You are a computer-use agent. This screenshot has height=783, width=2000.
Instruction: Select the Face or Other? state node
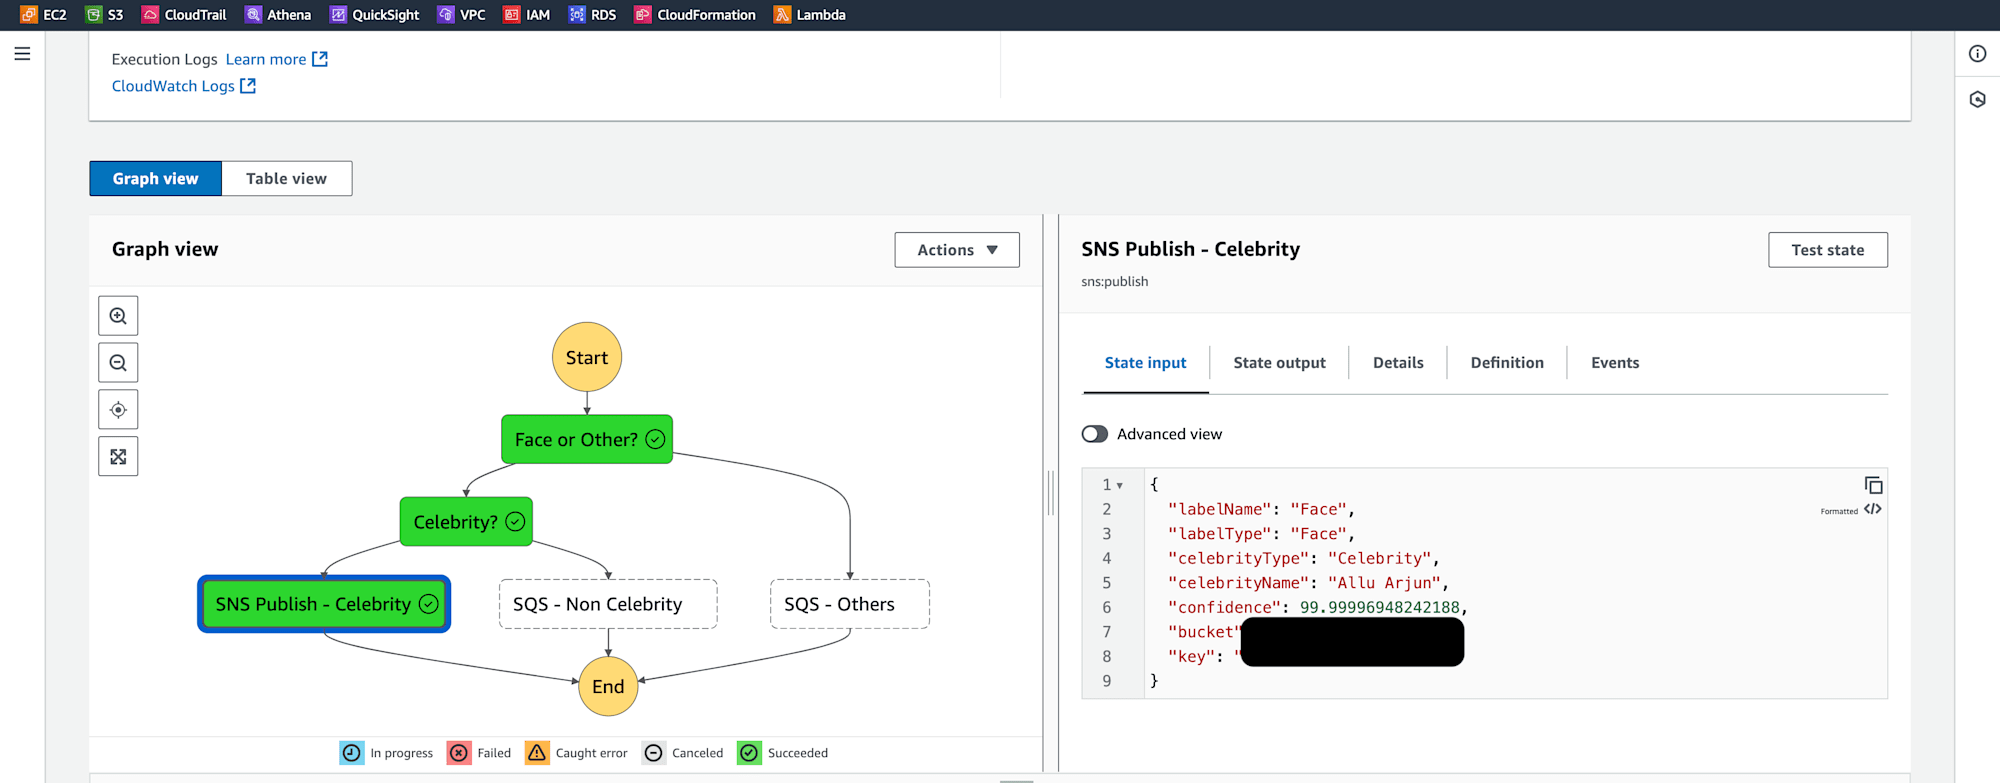pos(587,439)
